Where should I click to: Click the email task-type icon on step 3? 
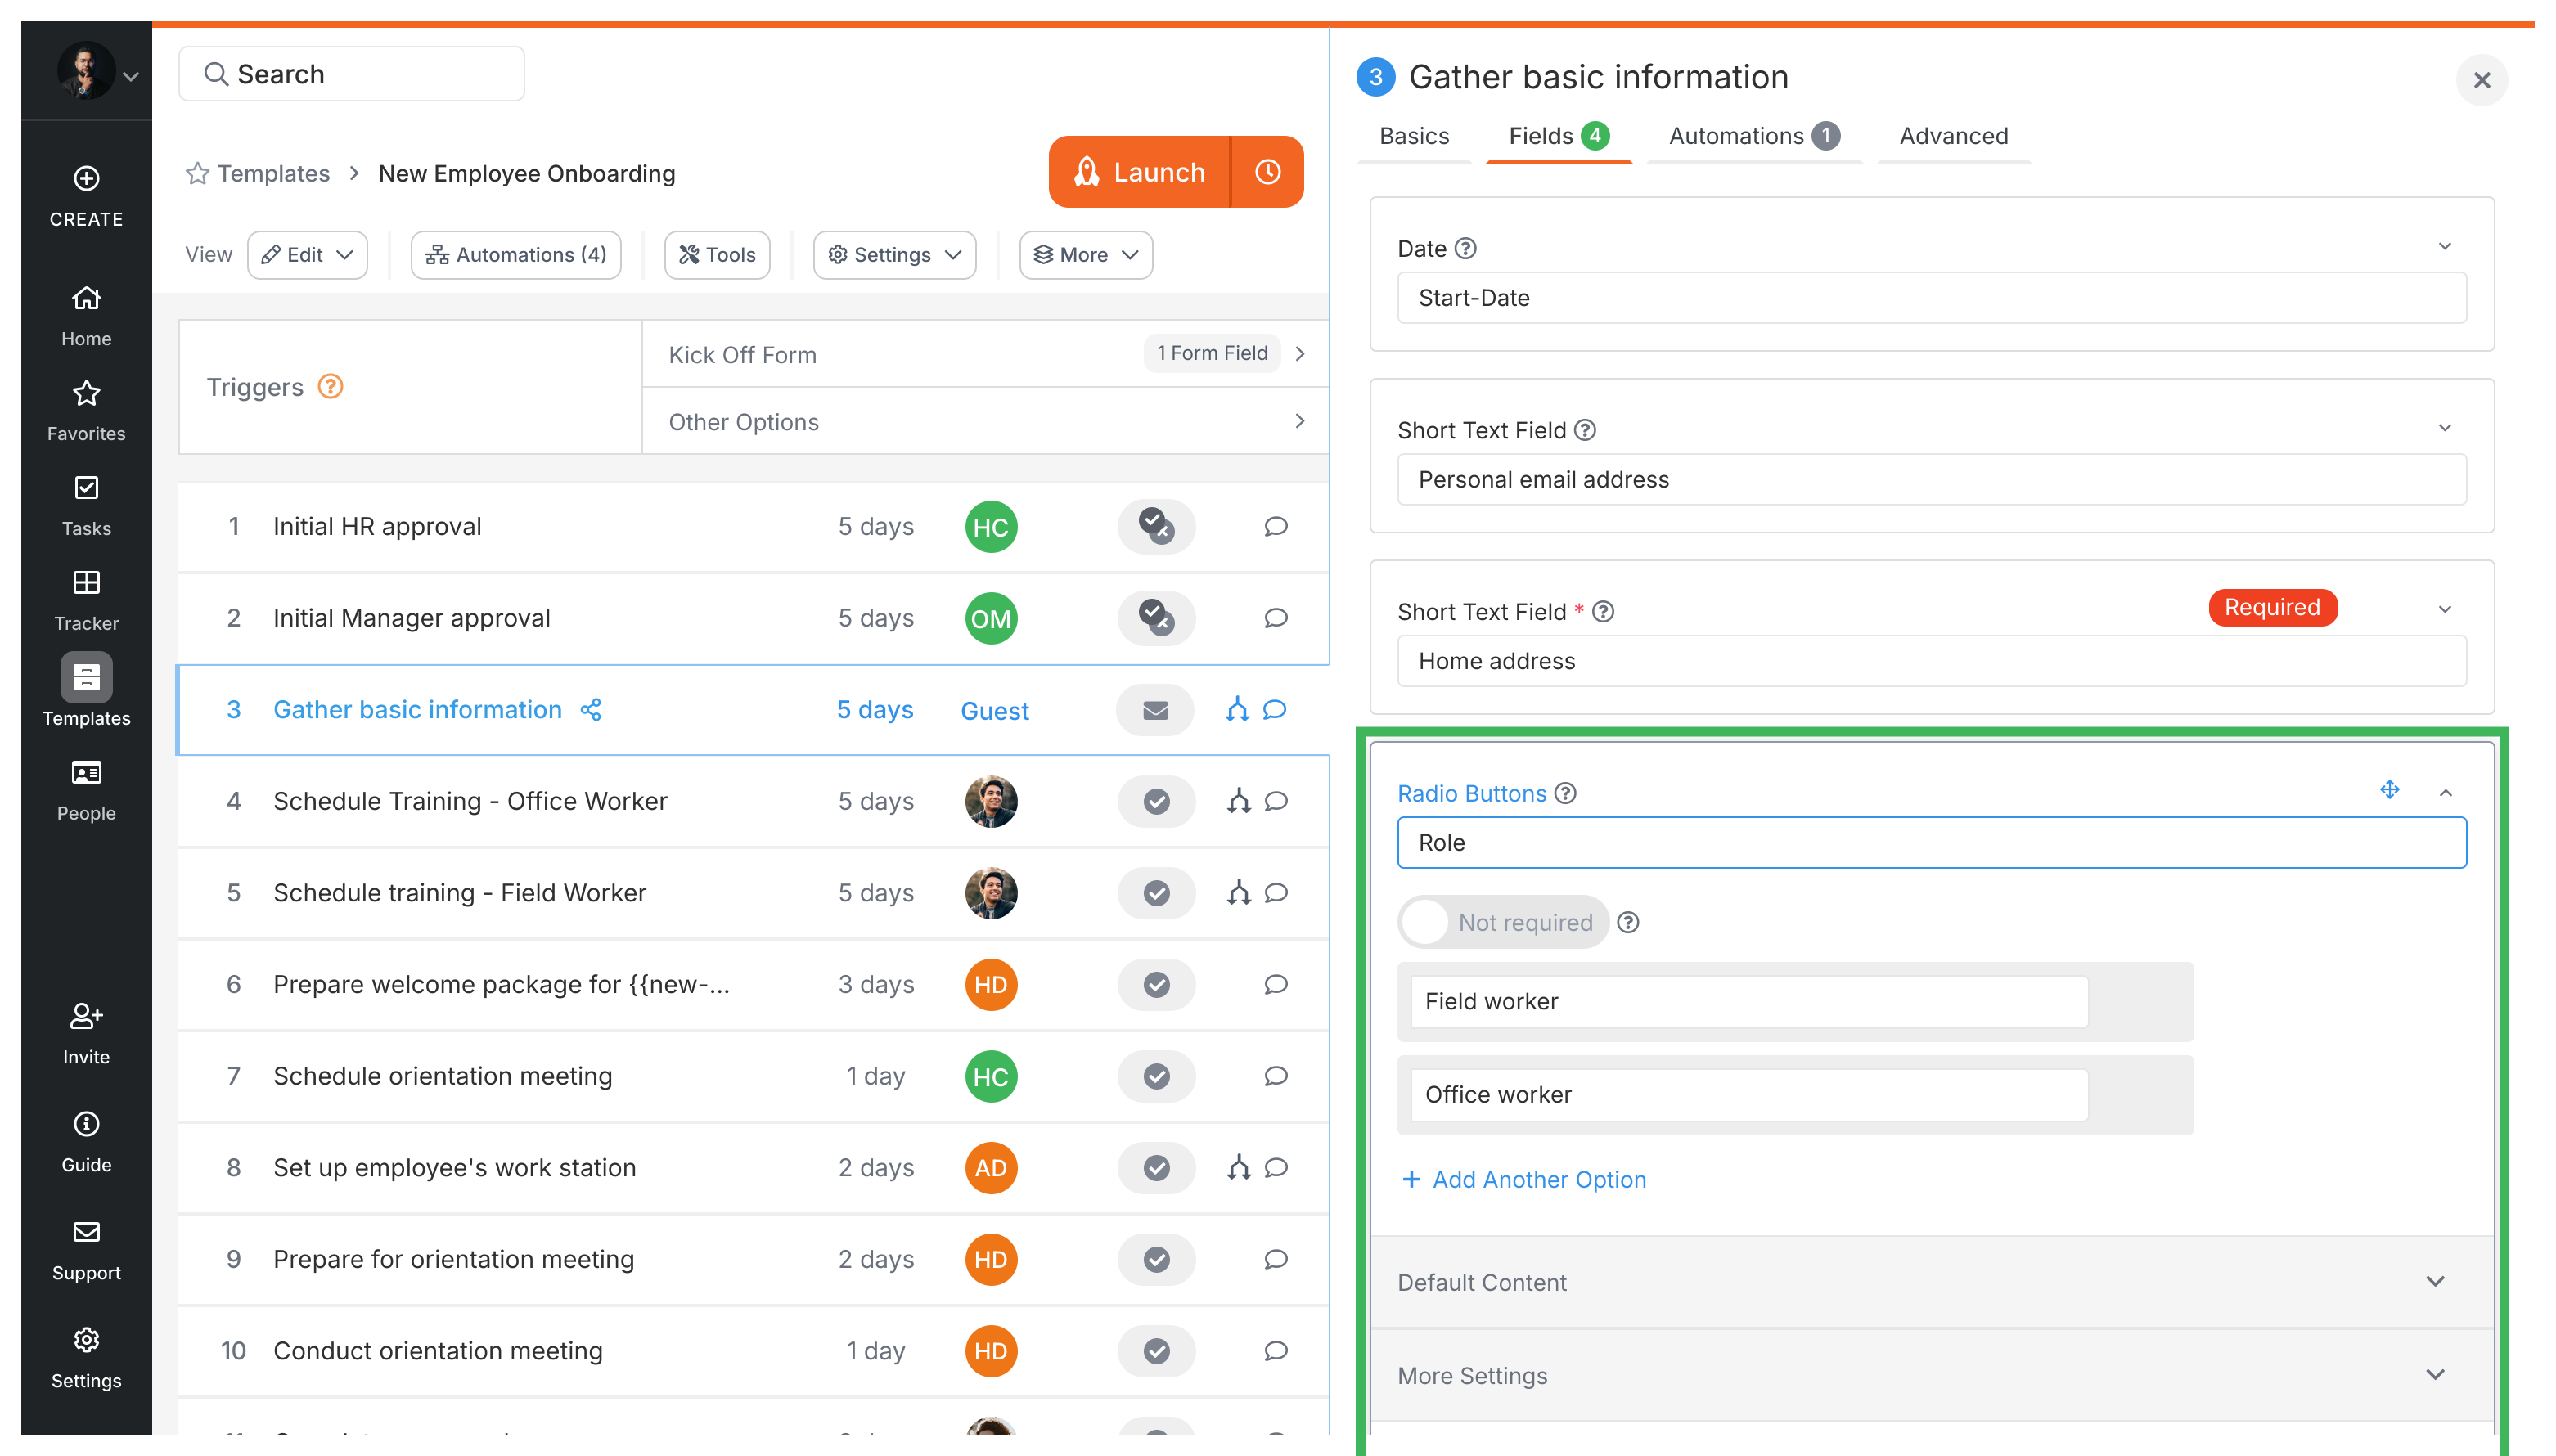[x=1155, y=710]
